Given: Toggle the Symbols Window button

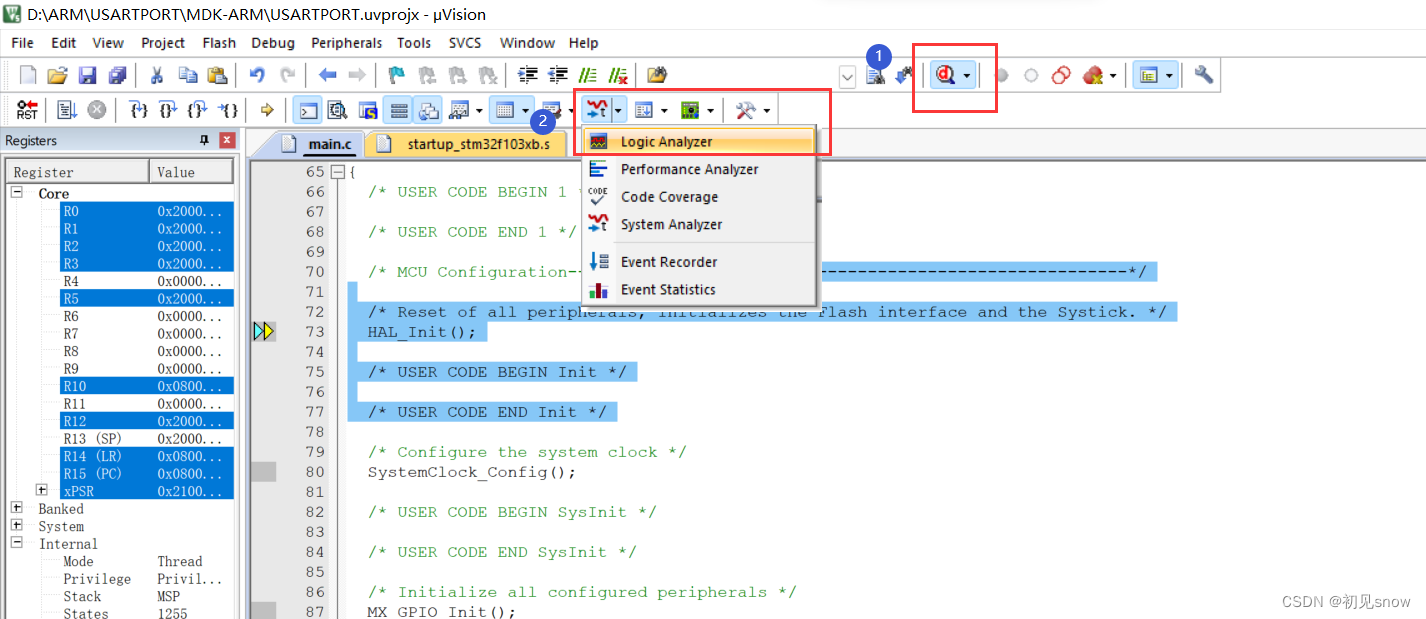Looking at the screenshot, I should 367,110.
